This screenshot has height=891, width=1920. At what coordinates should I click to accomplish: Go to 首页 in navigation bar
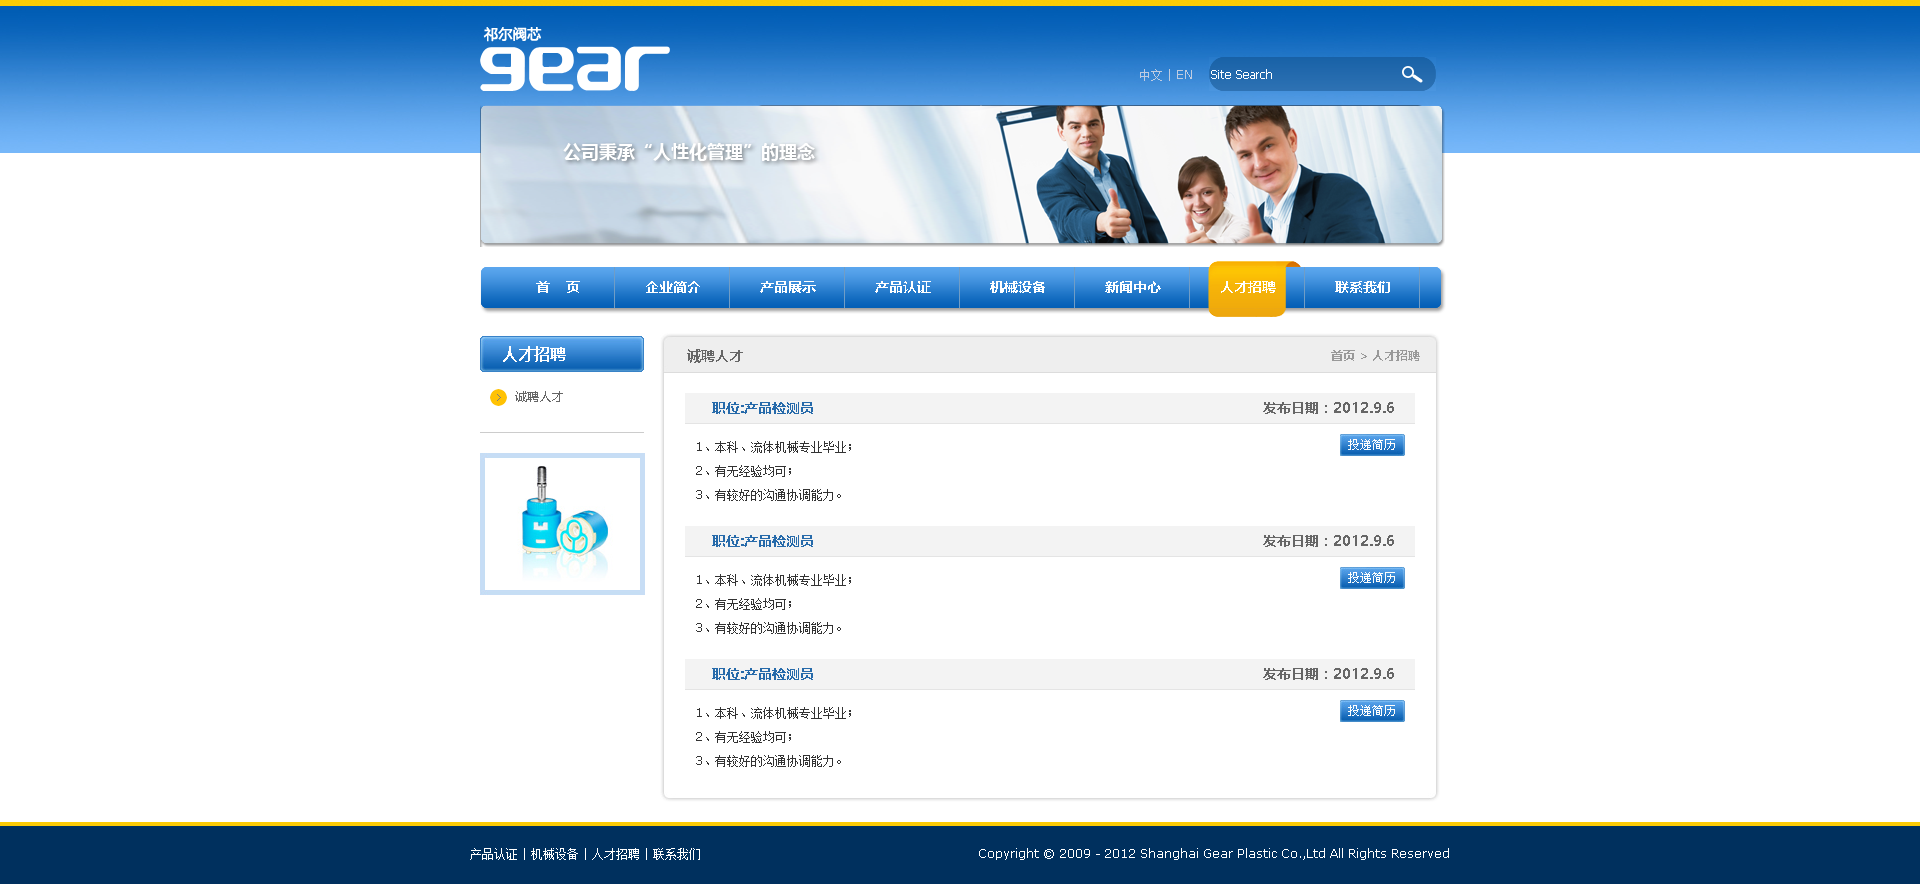click(557, 288)
